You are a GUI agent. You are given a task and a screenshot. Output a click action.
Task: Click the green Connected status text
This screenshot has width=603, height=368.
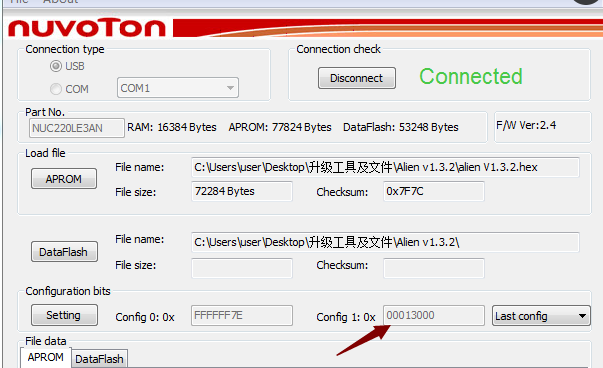(471, 76)
